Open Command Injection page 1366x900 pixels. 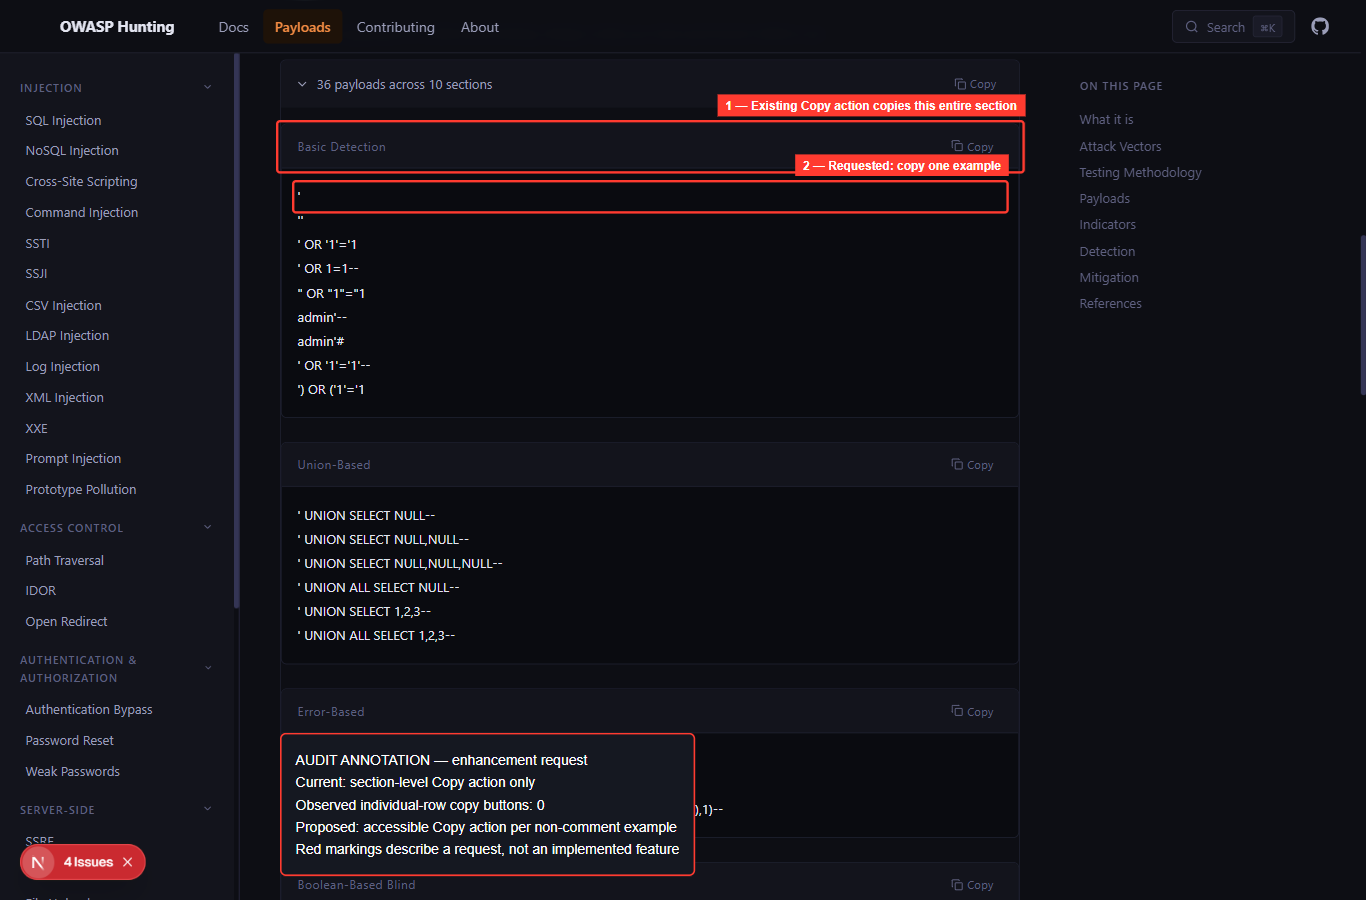(x=82, y=212)
